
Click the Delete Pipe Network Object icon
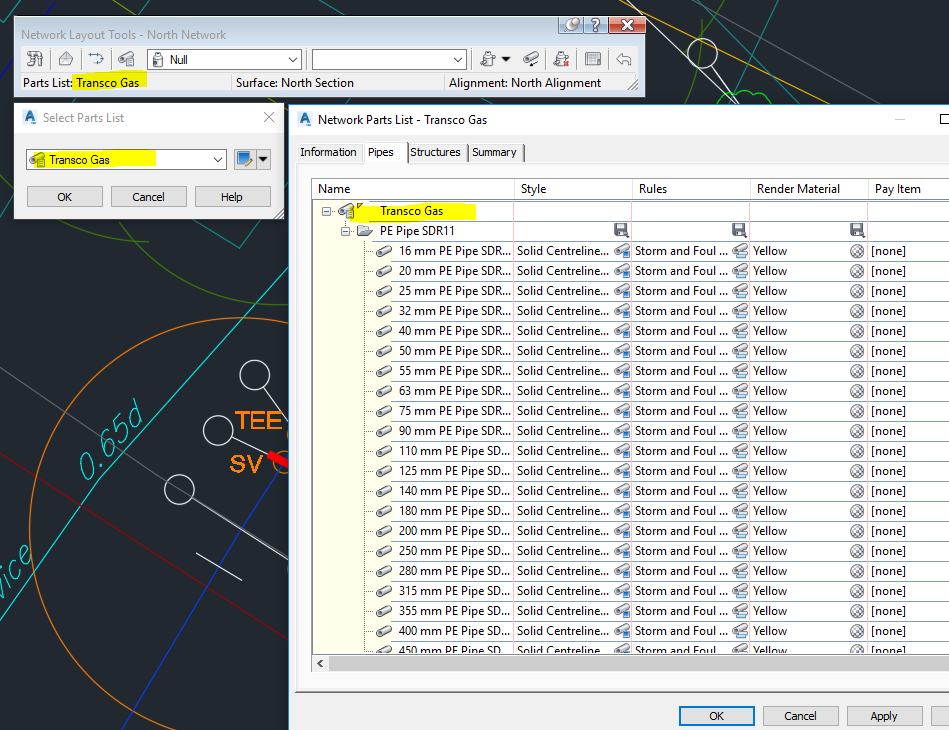pyautogui.click(x=561, y=59)
